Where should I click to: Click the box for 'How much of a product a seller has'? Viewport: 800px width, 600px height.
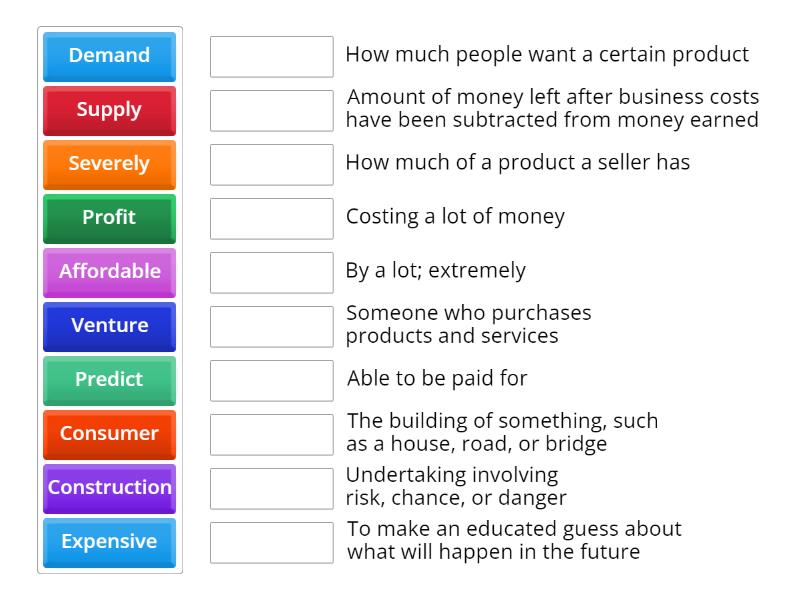tap(271, 165)
